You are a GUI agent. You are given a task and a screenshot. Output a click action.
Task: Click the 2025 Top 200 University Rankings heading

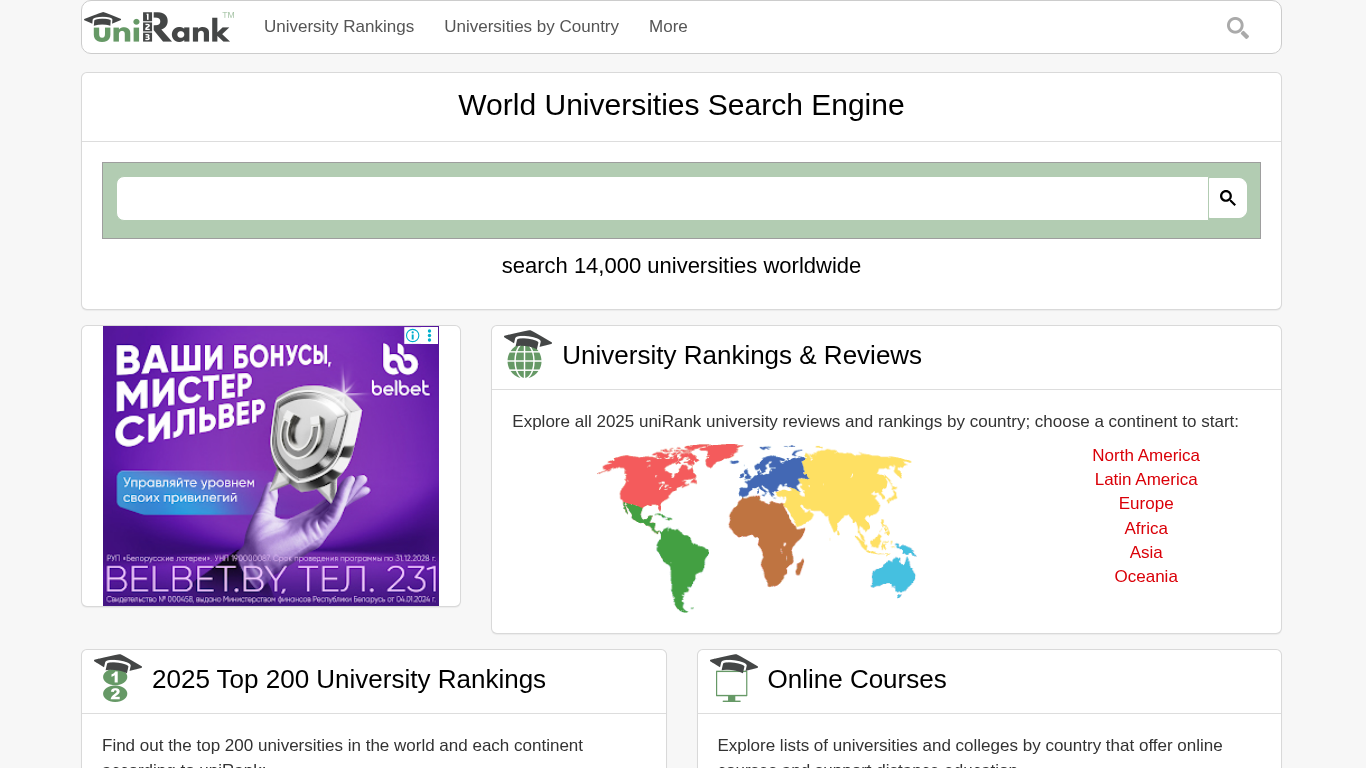(x=349, y=679)
